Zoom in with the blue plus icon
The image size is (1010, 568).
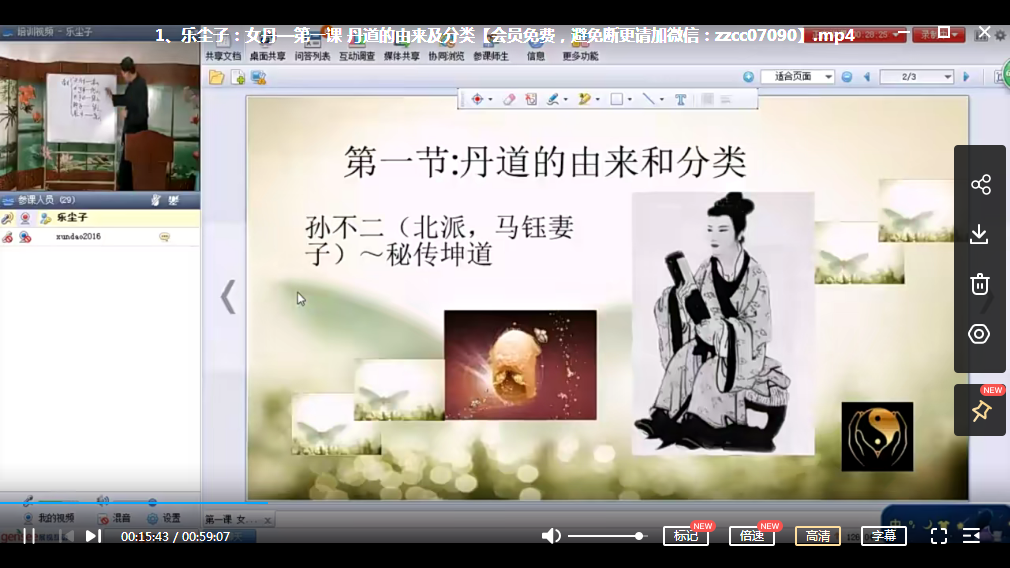point(748,77)
